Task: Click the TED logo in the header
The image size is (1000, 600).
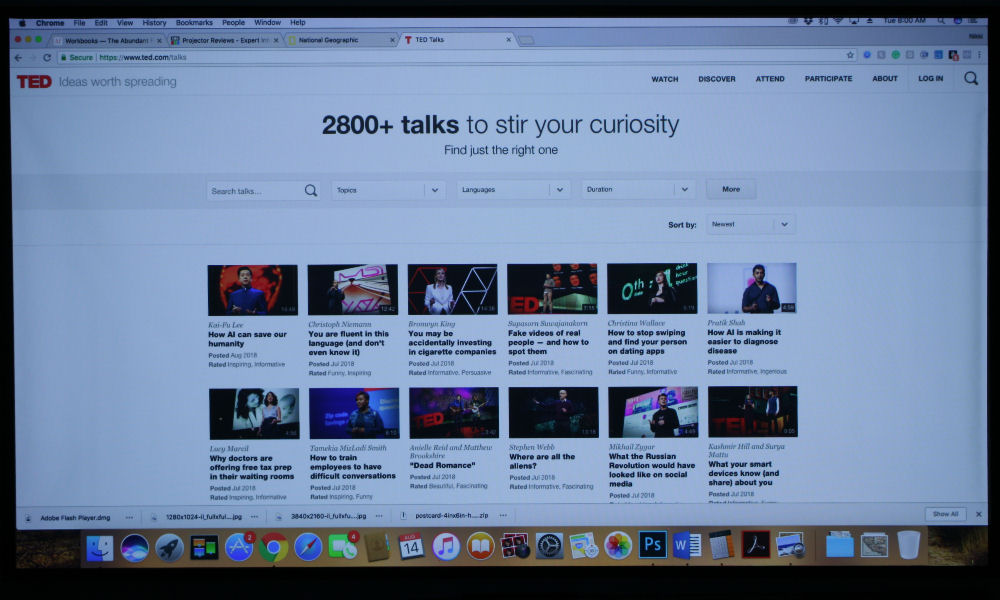Action: point(34,82)
